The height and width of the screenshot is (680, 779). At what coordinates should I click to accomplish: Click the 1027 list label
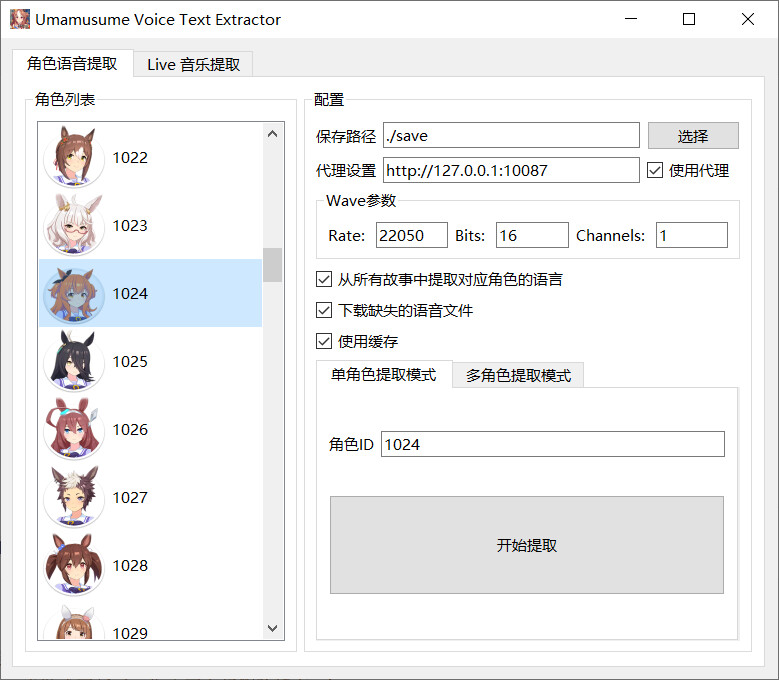[130, 498]
